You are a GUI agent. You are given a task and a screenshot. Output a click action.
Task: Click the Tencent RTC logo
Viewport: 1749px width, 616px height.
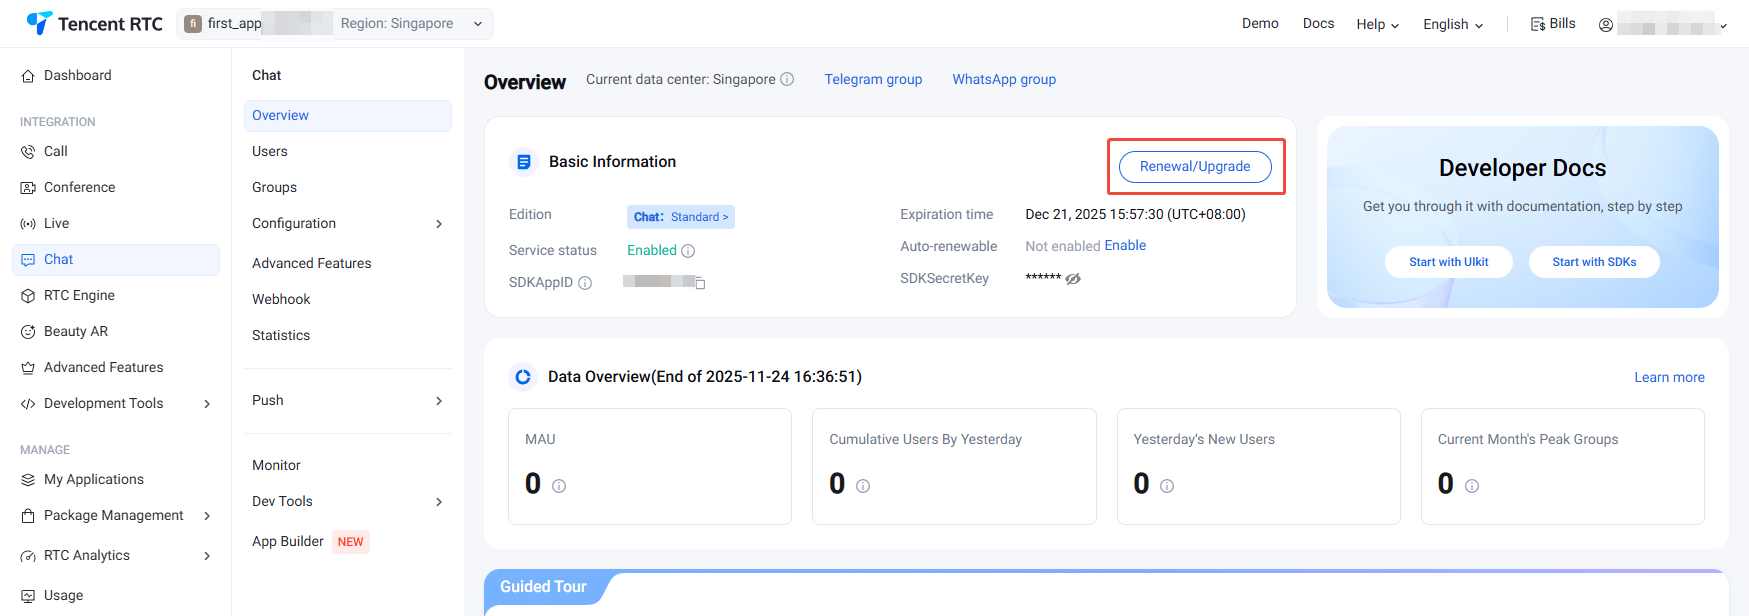[x=94, y=24]
